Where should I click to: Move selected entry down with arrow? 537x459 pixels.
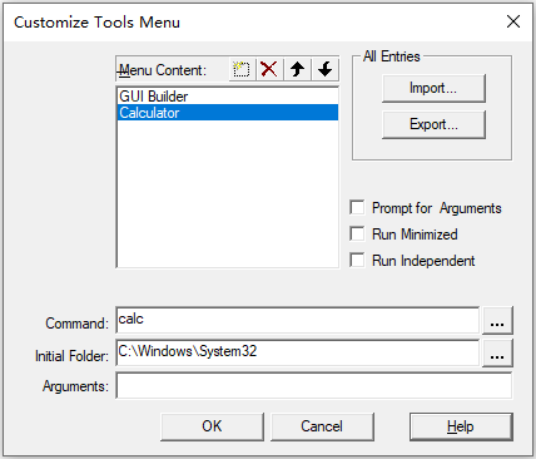pos(325,70)
